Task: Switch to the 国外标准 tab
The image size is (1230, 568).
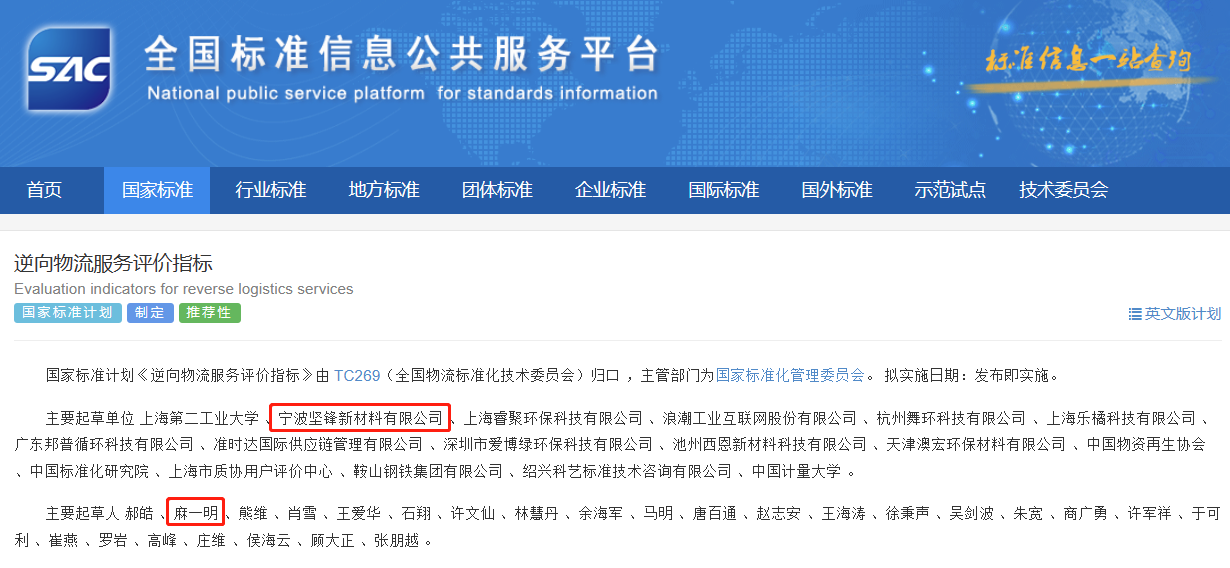Action: pyautogui.click(x=837, y=190)
